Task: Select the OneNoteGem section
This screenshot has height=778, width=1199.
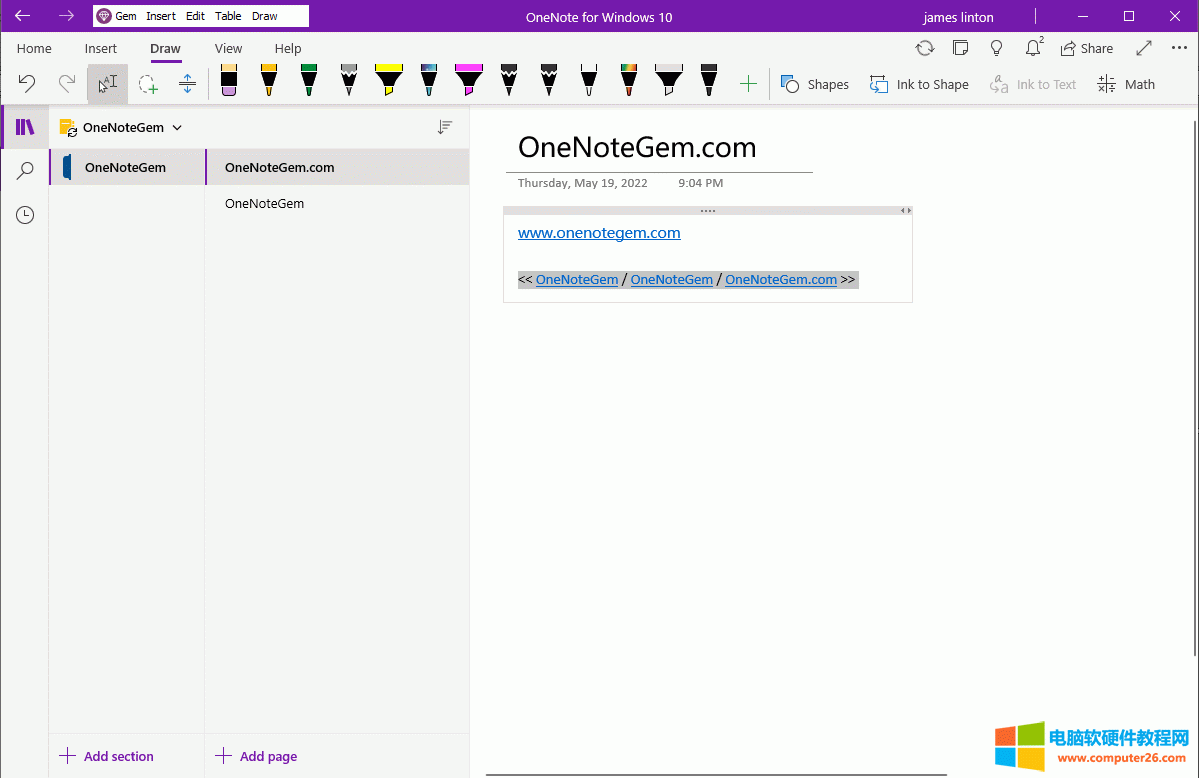Action: click(127, 167)
